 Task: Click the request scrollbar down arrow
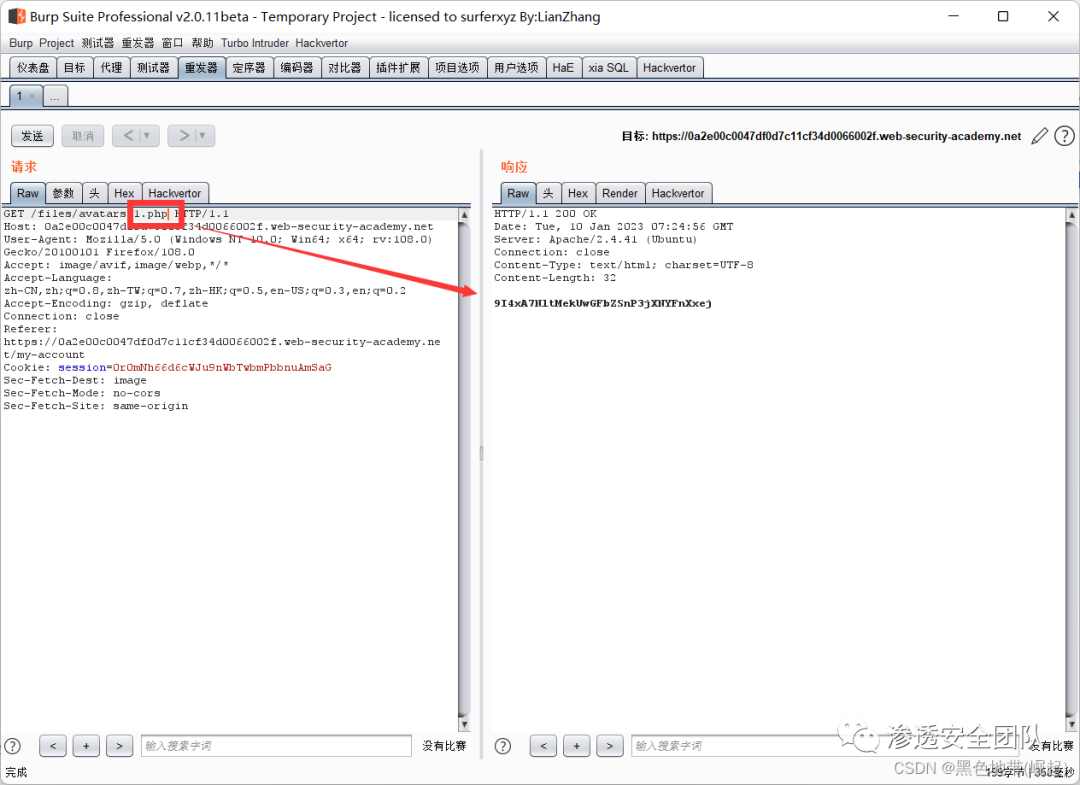[x=464, y=724]
